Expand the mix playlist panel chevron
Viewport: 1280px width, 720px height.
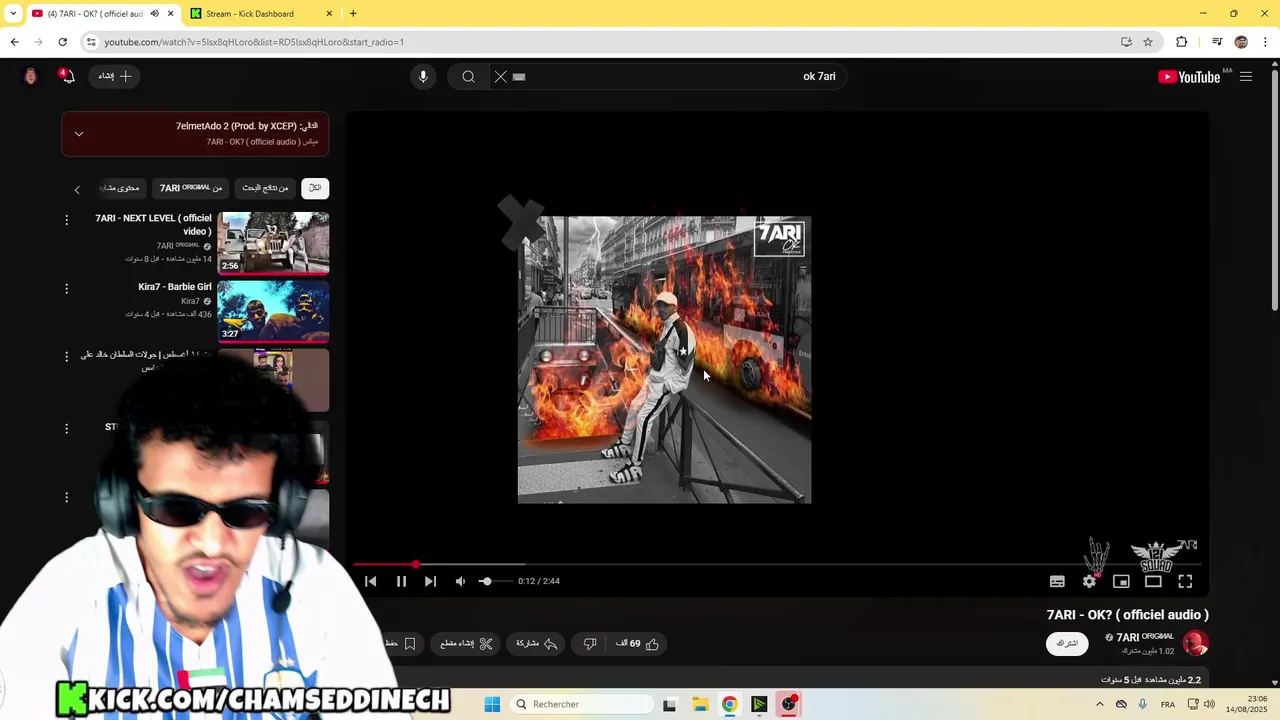[x=79, y=134]
